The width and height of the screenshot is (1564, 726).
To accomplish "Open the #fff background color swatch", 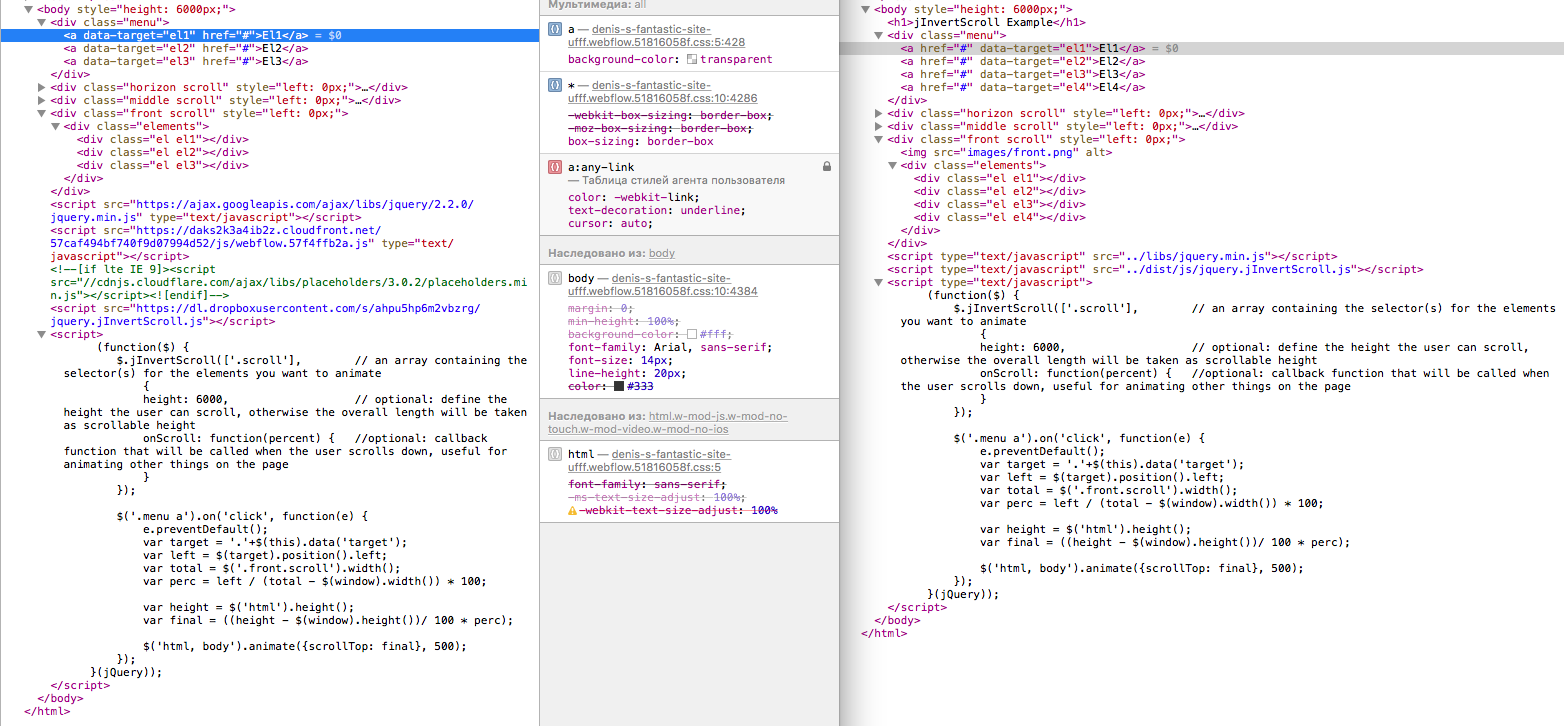I will [692, 334].
